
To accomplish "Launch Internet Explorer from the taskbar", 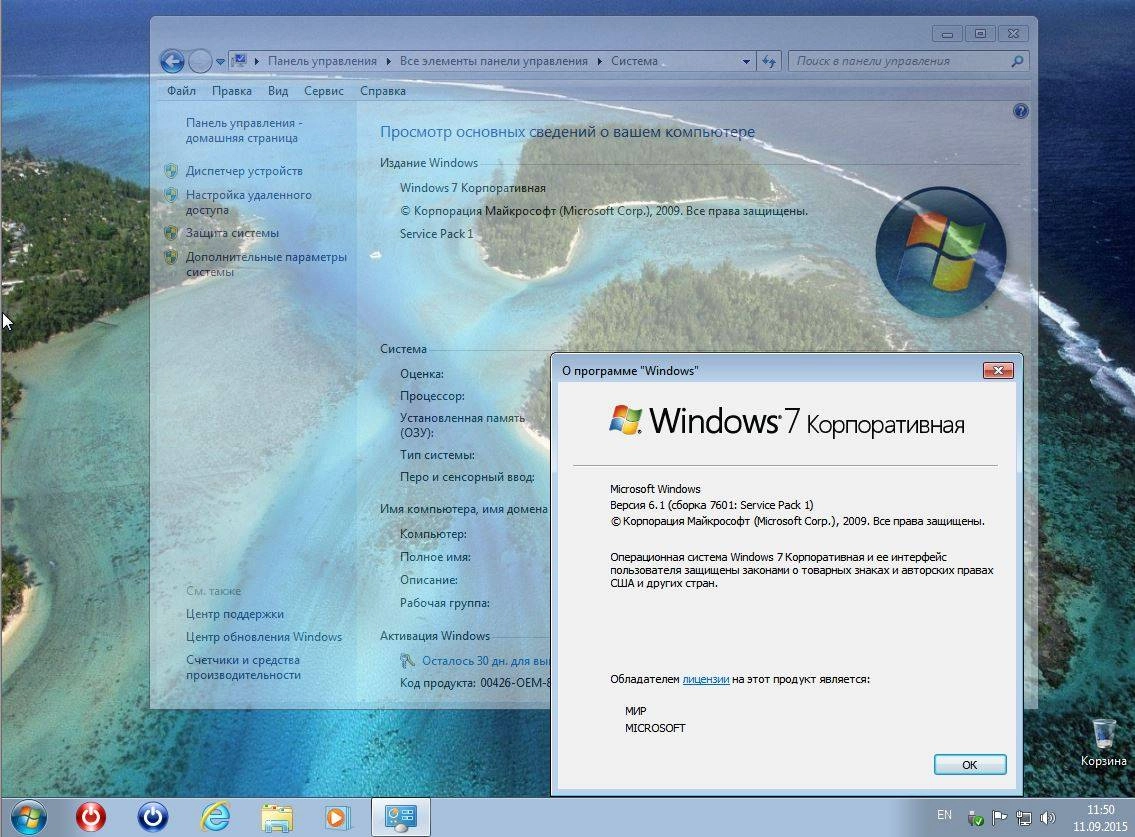I will (x=215, y=818).
